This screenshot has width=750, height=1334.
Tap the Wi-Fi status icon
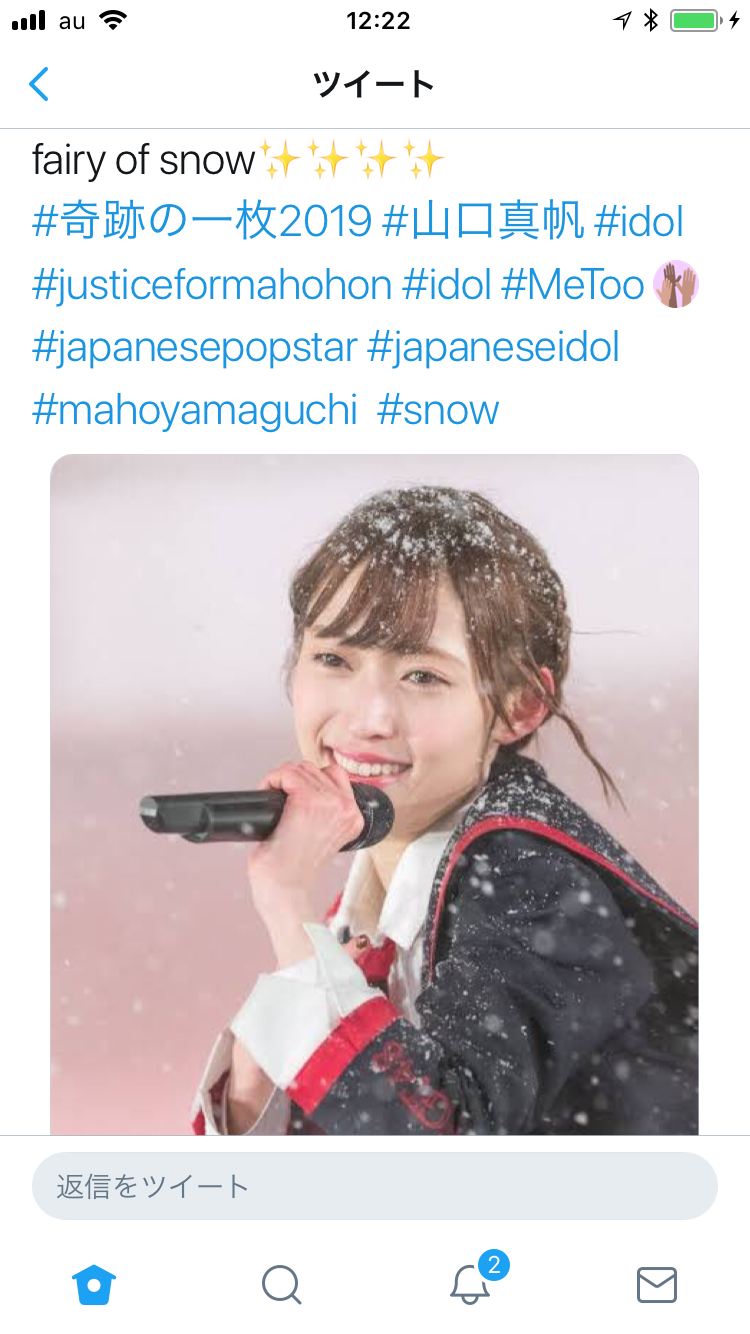pos(114,20)
